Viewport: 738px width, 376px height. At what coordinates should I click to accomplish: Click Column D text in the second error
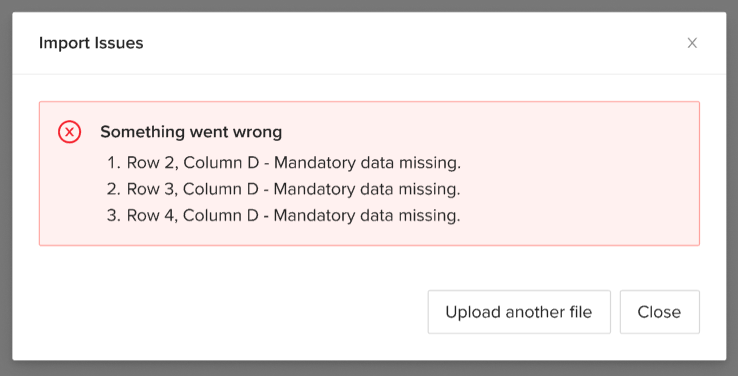click(x=221, y=189)
